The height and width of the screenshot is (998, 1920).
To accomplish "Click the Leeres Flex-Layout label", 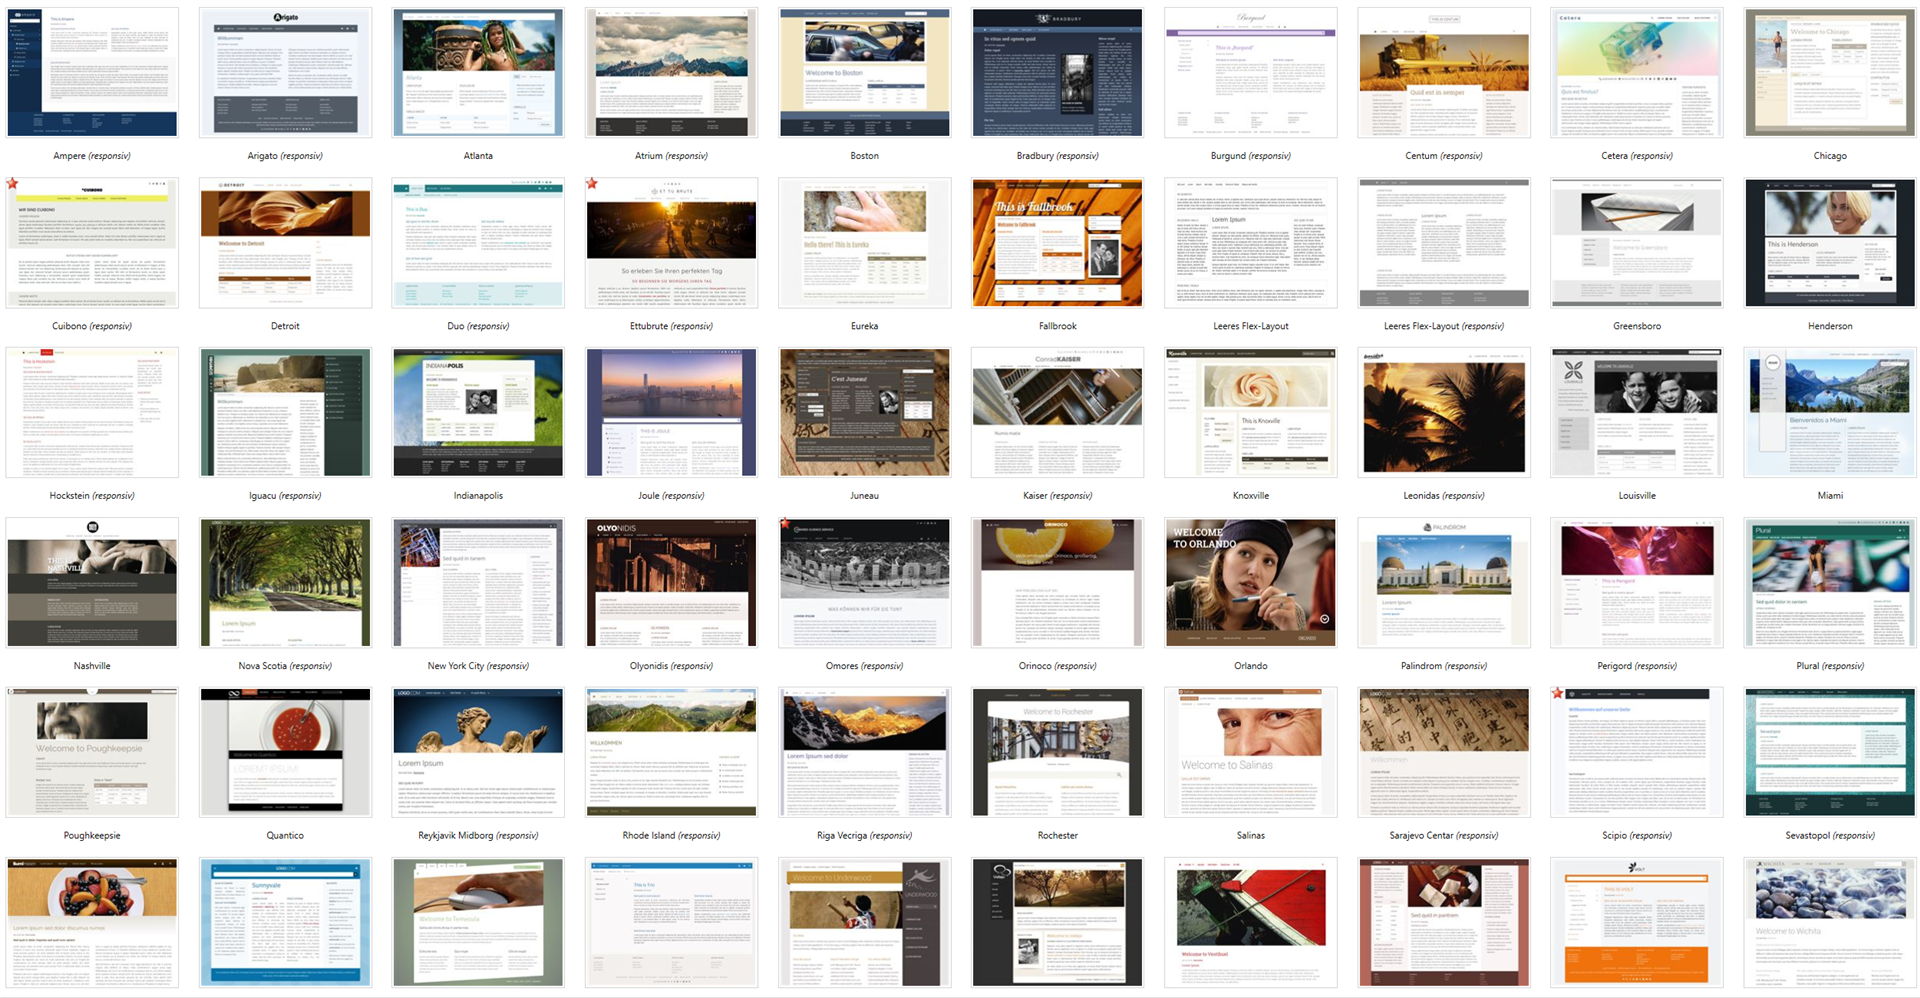I will [1250, 326].
